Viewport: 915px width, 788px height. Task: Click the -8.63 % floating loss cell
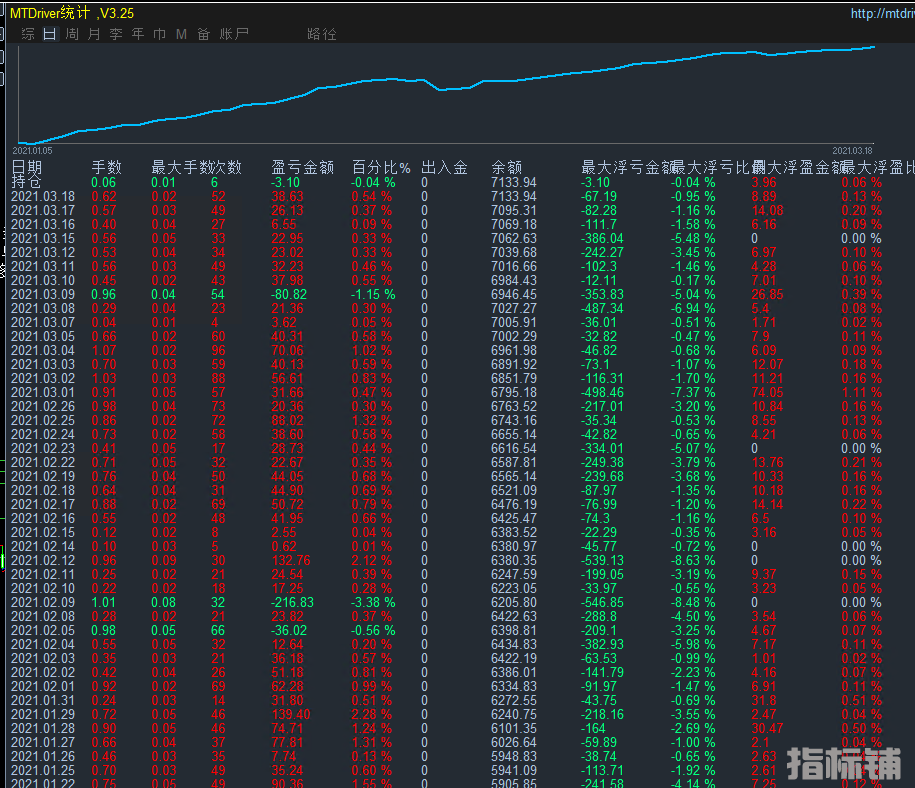coord(693,561)
